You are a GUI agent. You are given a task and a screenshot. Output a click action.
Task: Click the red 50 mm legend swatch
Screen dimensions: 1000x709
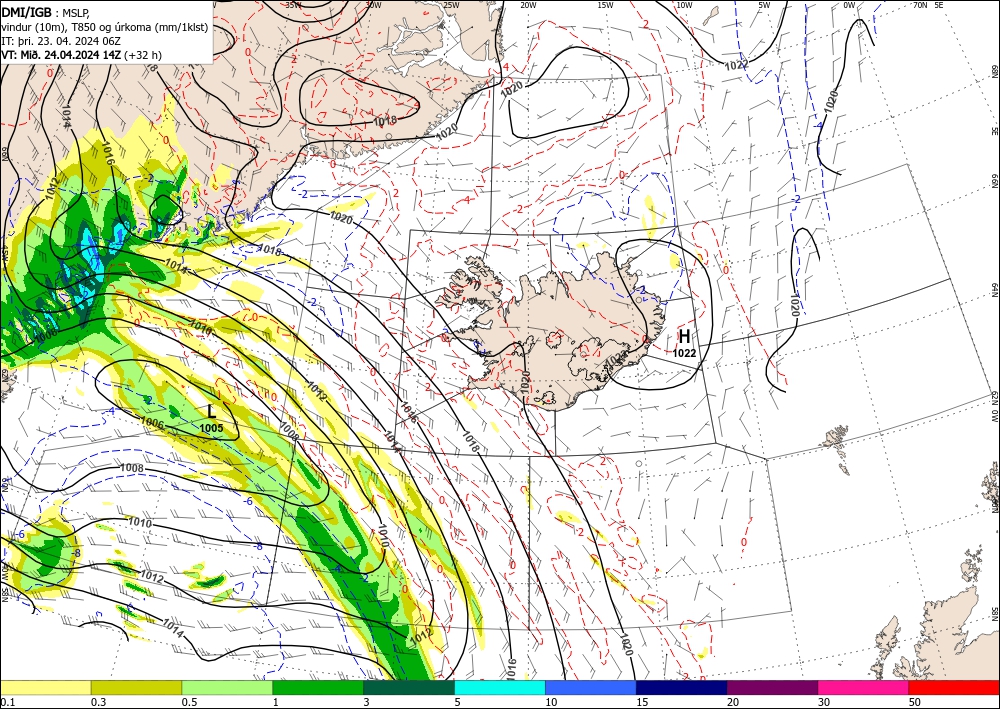[x=954, y=687]
